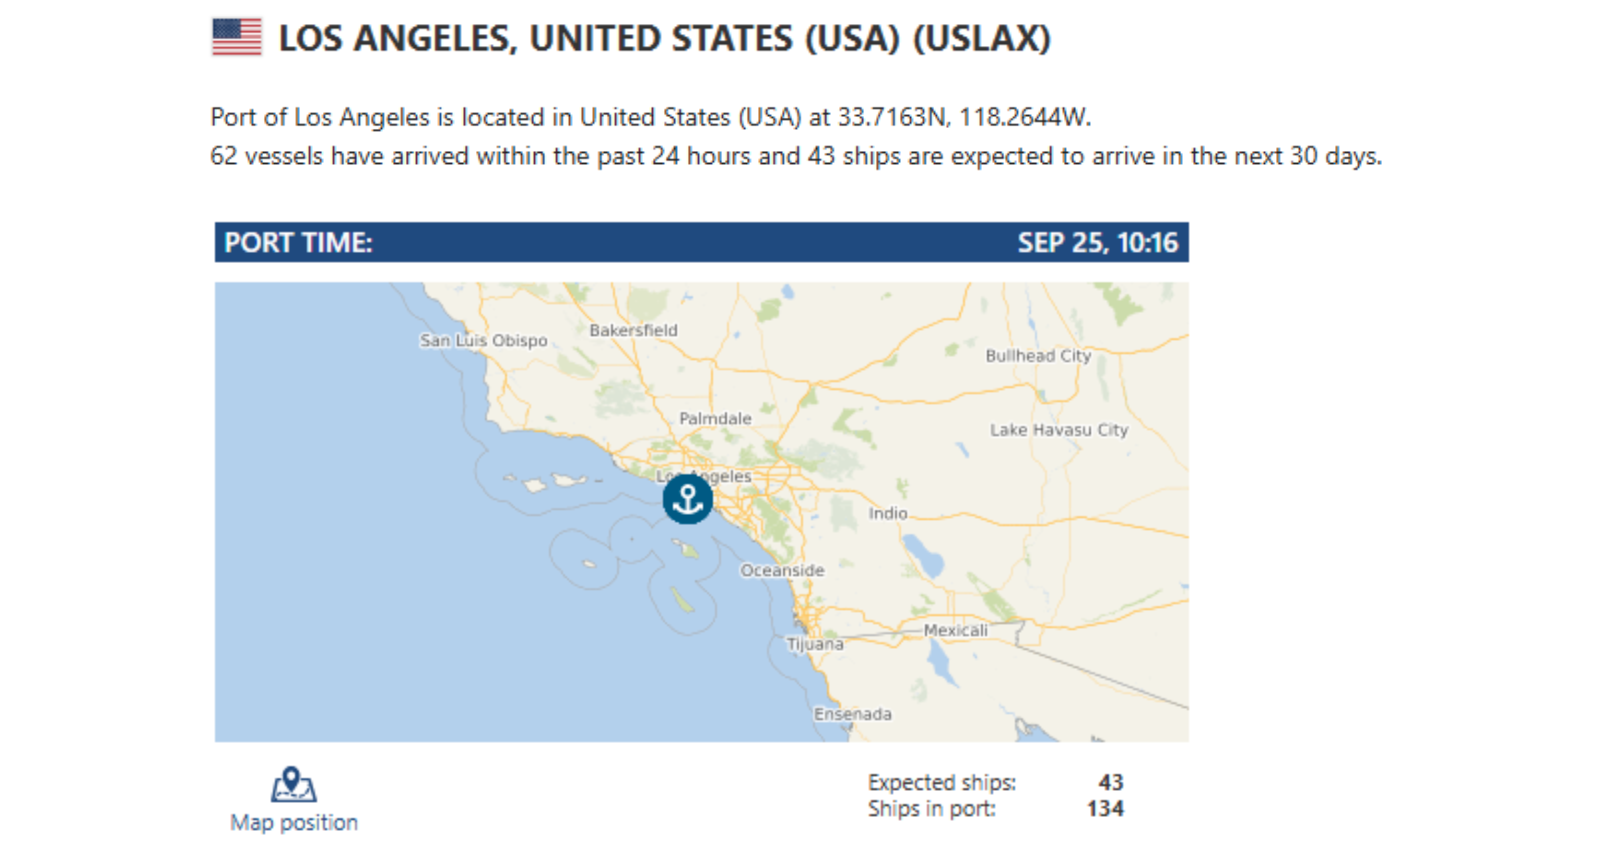Click the port coordinates description sentence
Screen dimensions: 1603x845
(650, 117)
